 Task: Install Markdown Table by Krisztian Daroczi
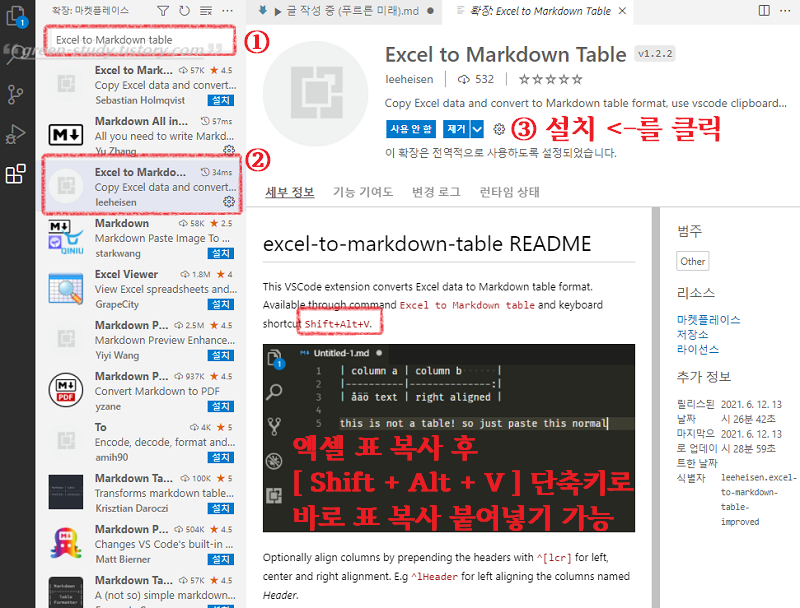(221, 509)
